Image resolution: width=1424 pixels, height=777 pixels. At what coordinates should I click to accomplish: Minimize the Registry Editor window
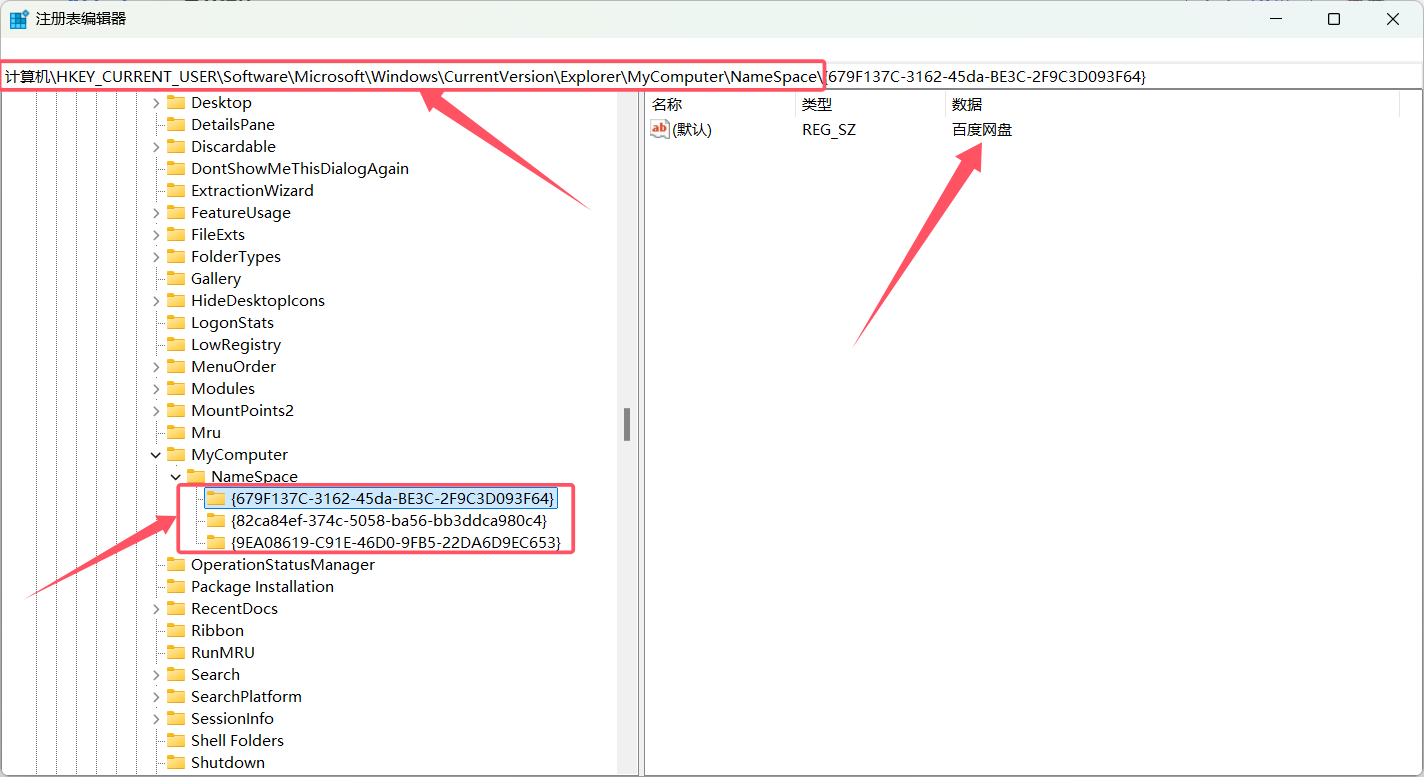point(1274,19)
